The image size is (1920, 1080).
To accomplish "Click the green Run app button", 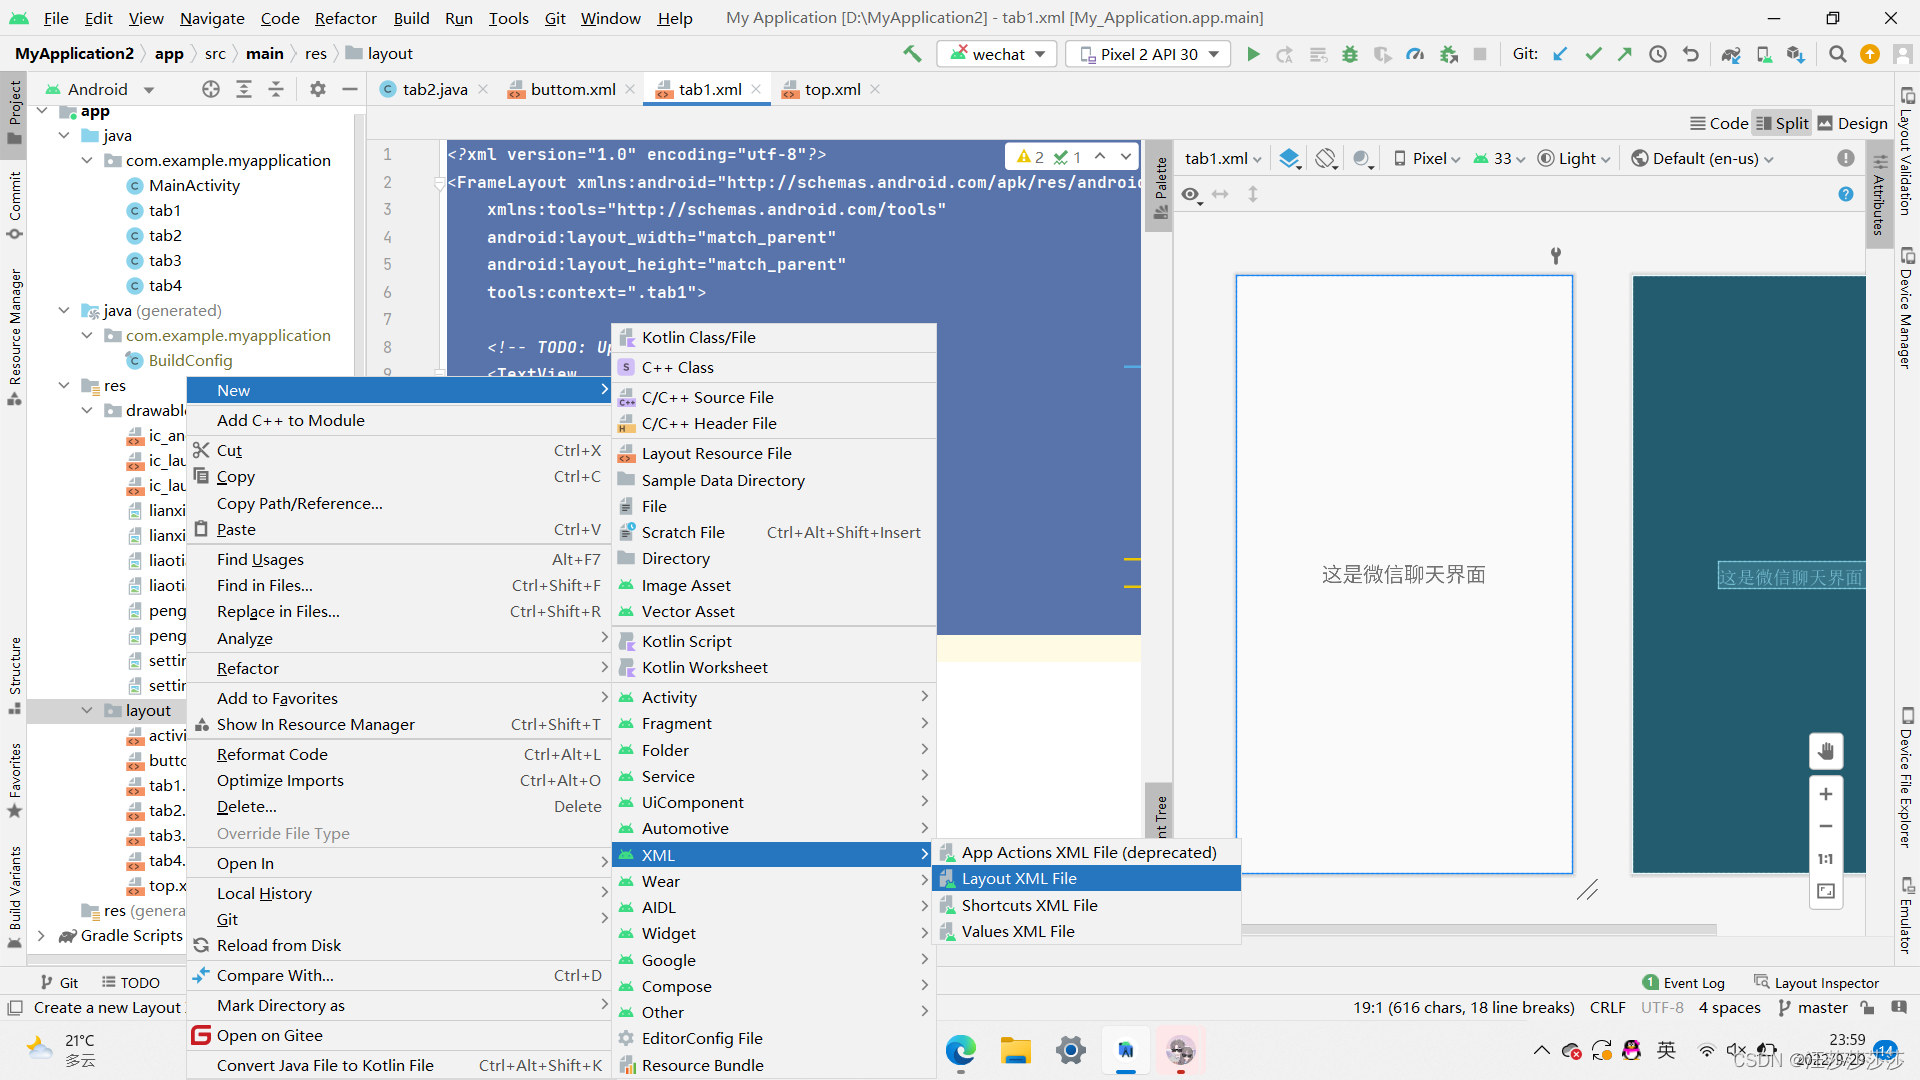I will click(1252, 54).
